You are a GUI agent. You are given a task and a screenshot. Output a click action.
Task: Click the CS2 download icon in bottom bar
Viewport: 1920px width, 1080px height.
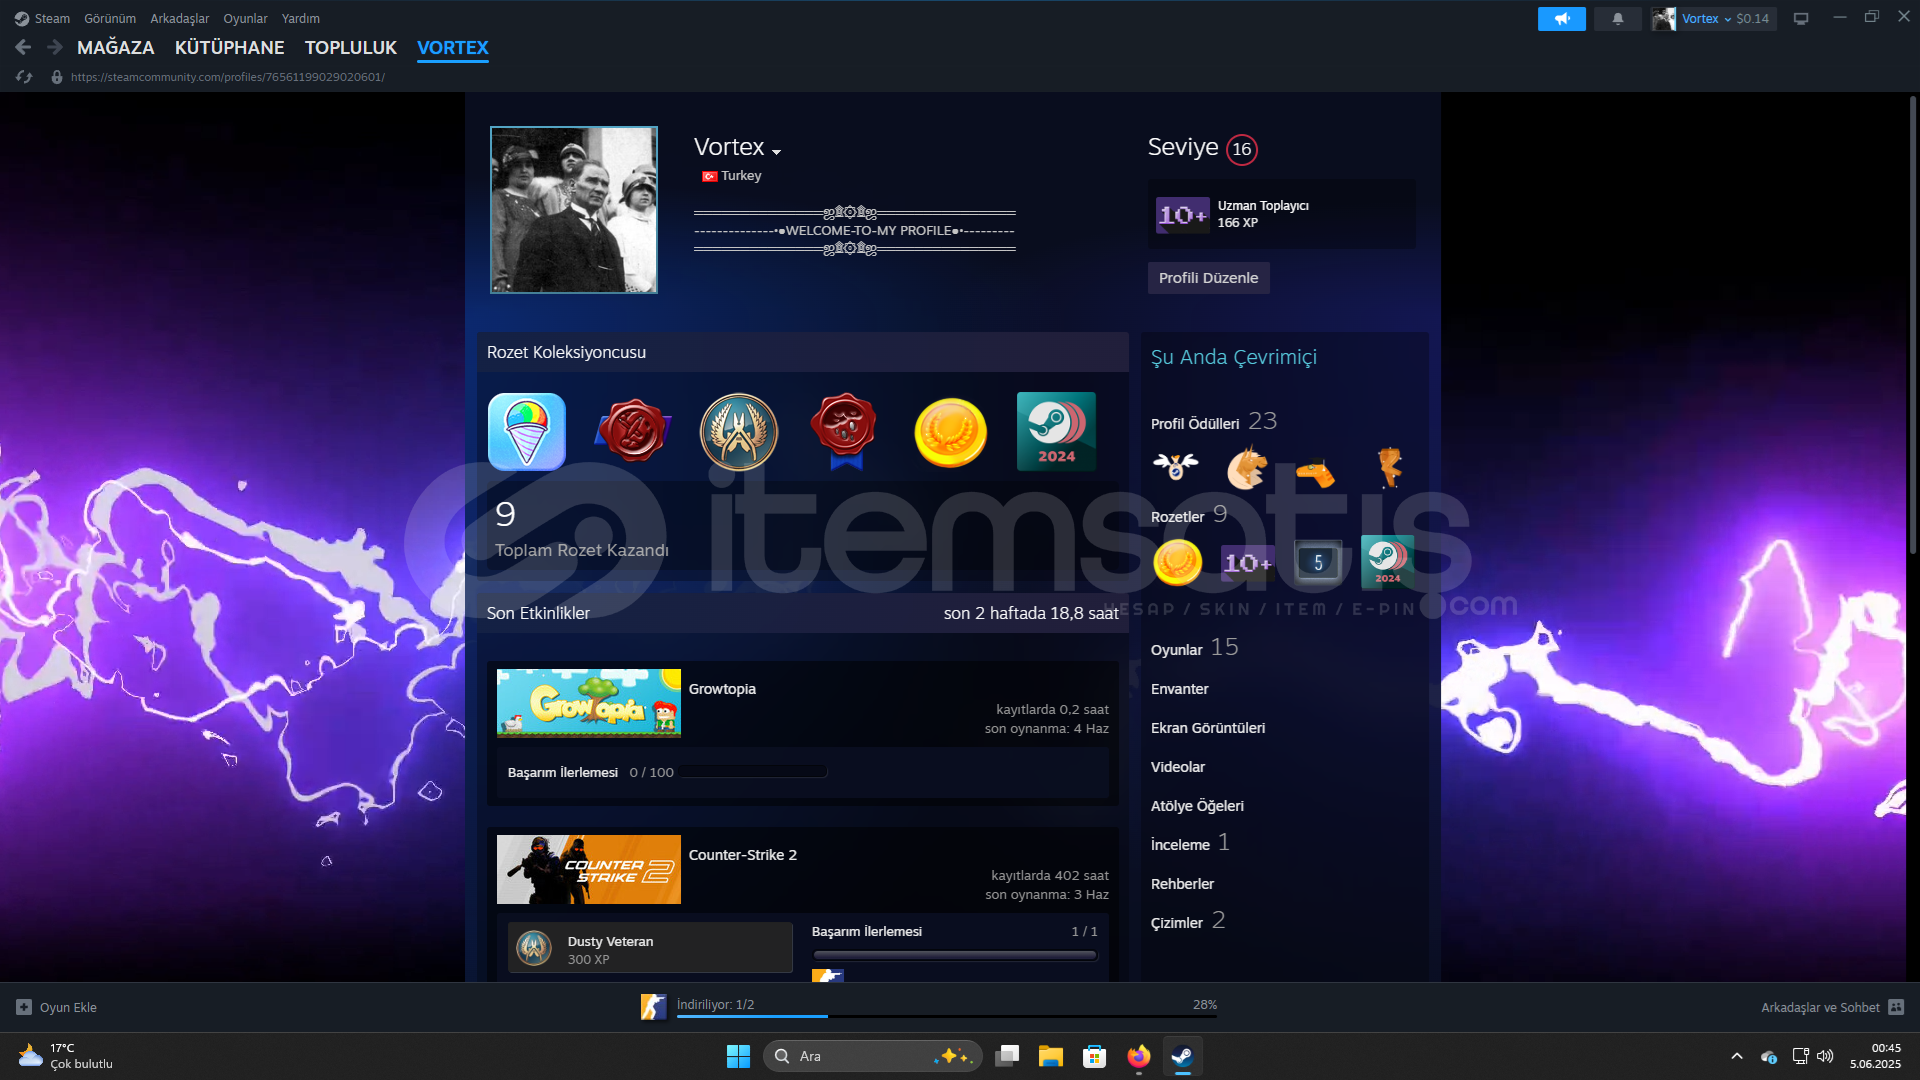tap(653, 1007)
